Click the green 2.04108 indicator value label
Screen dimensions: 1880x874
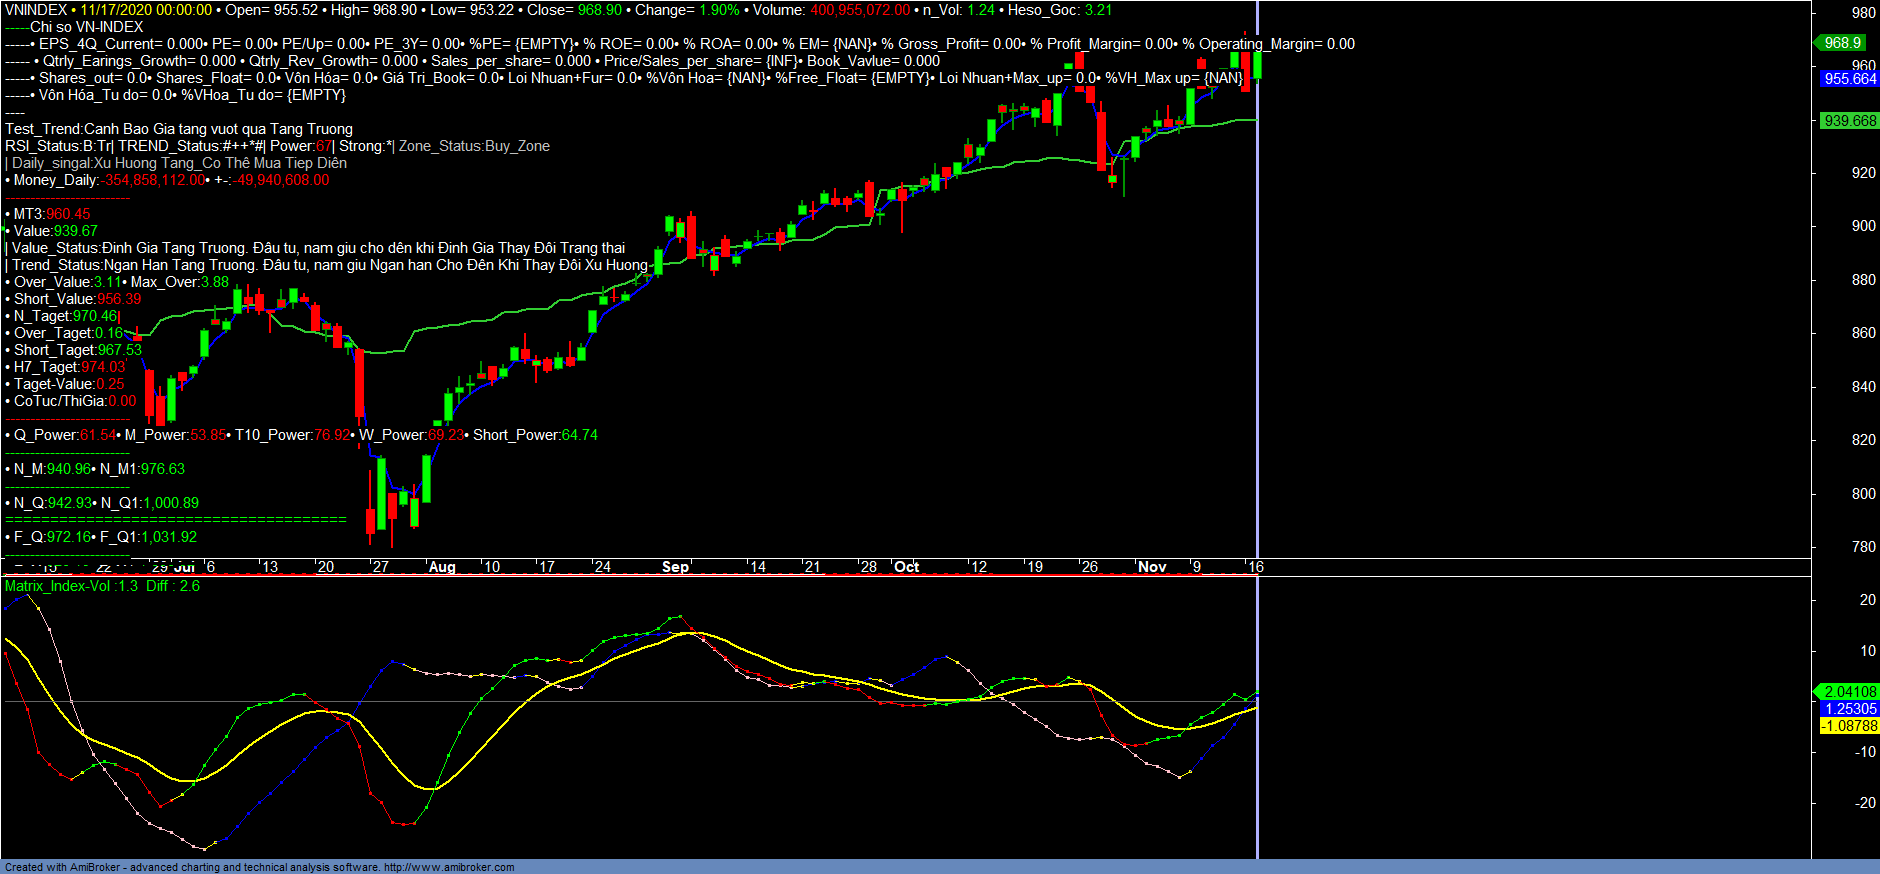(1849, 692)
